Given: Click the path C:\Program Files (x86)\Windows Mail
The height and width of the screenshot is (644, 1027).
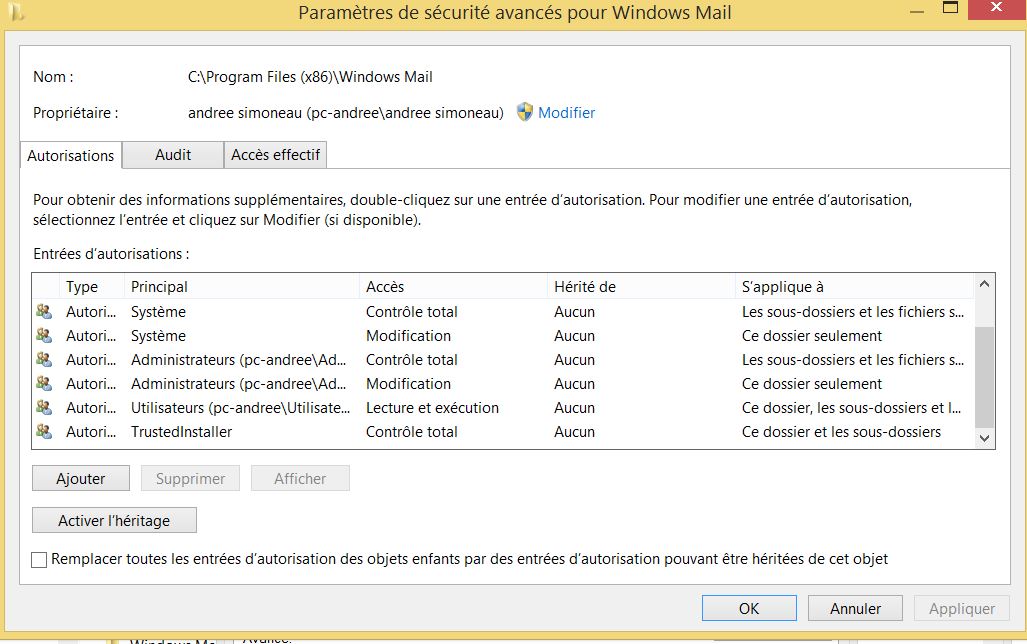Looking at the screenshot, I should (310, 77).
